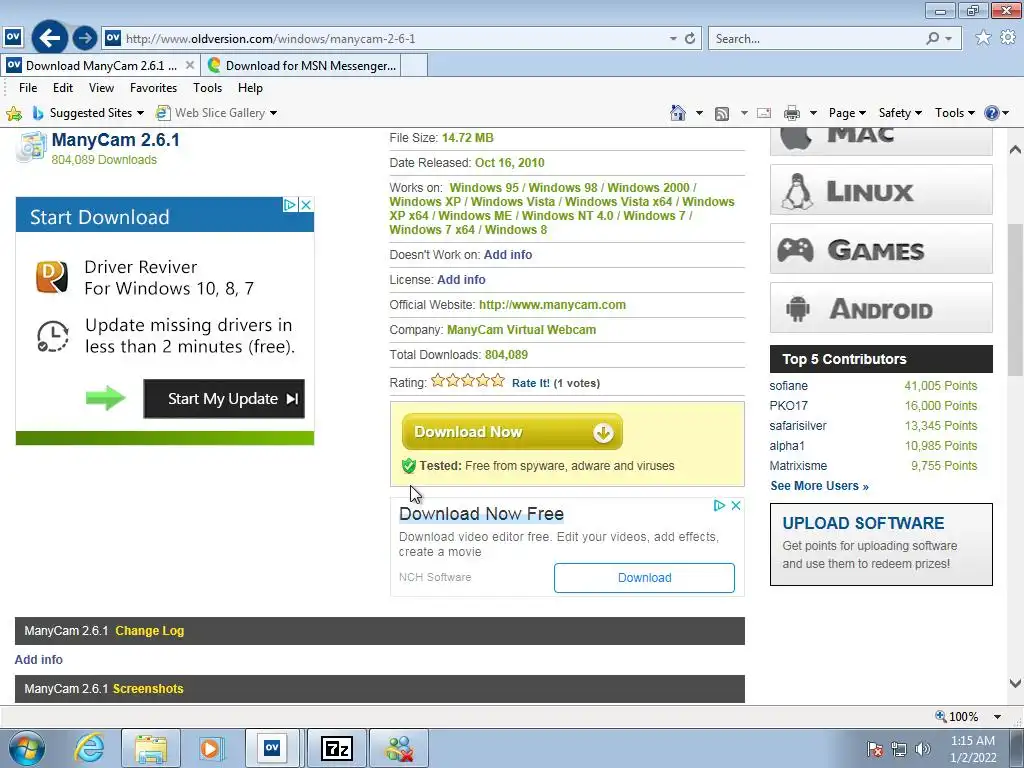1024x768 pixels.
Task: Click the search magnifier icon
Action: (x=933, y=39)
